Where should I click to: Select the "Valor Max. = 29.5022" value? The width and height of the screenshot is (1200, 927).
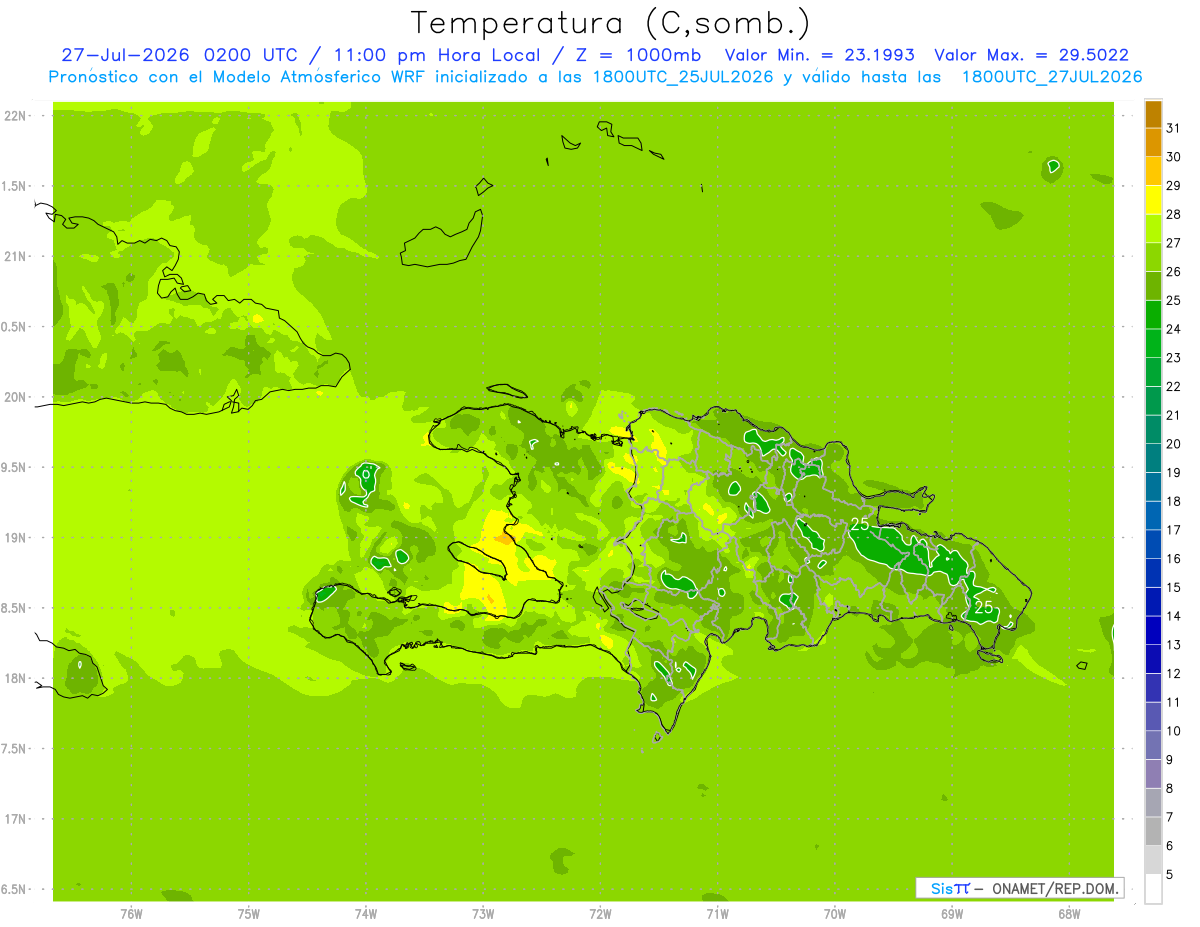pos(1032,55)
